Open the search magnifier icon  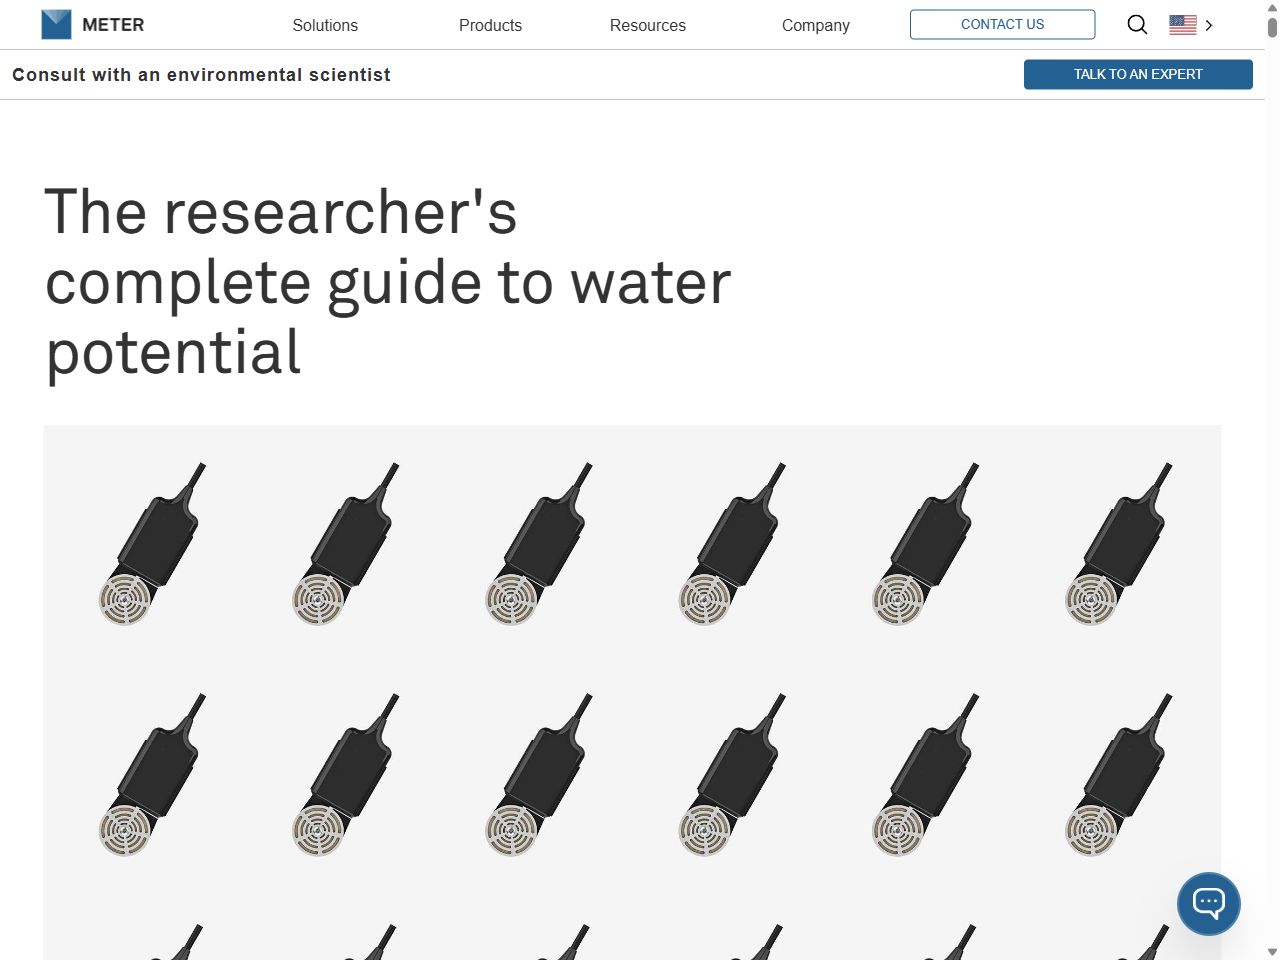pos(1137,25)
